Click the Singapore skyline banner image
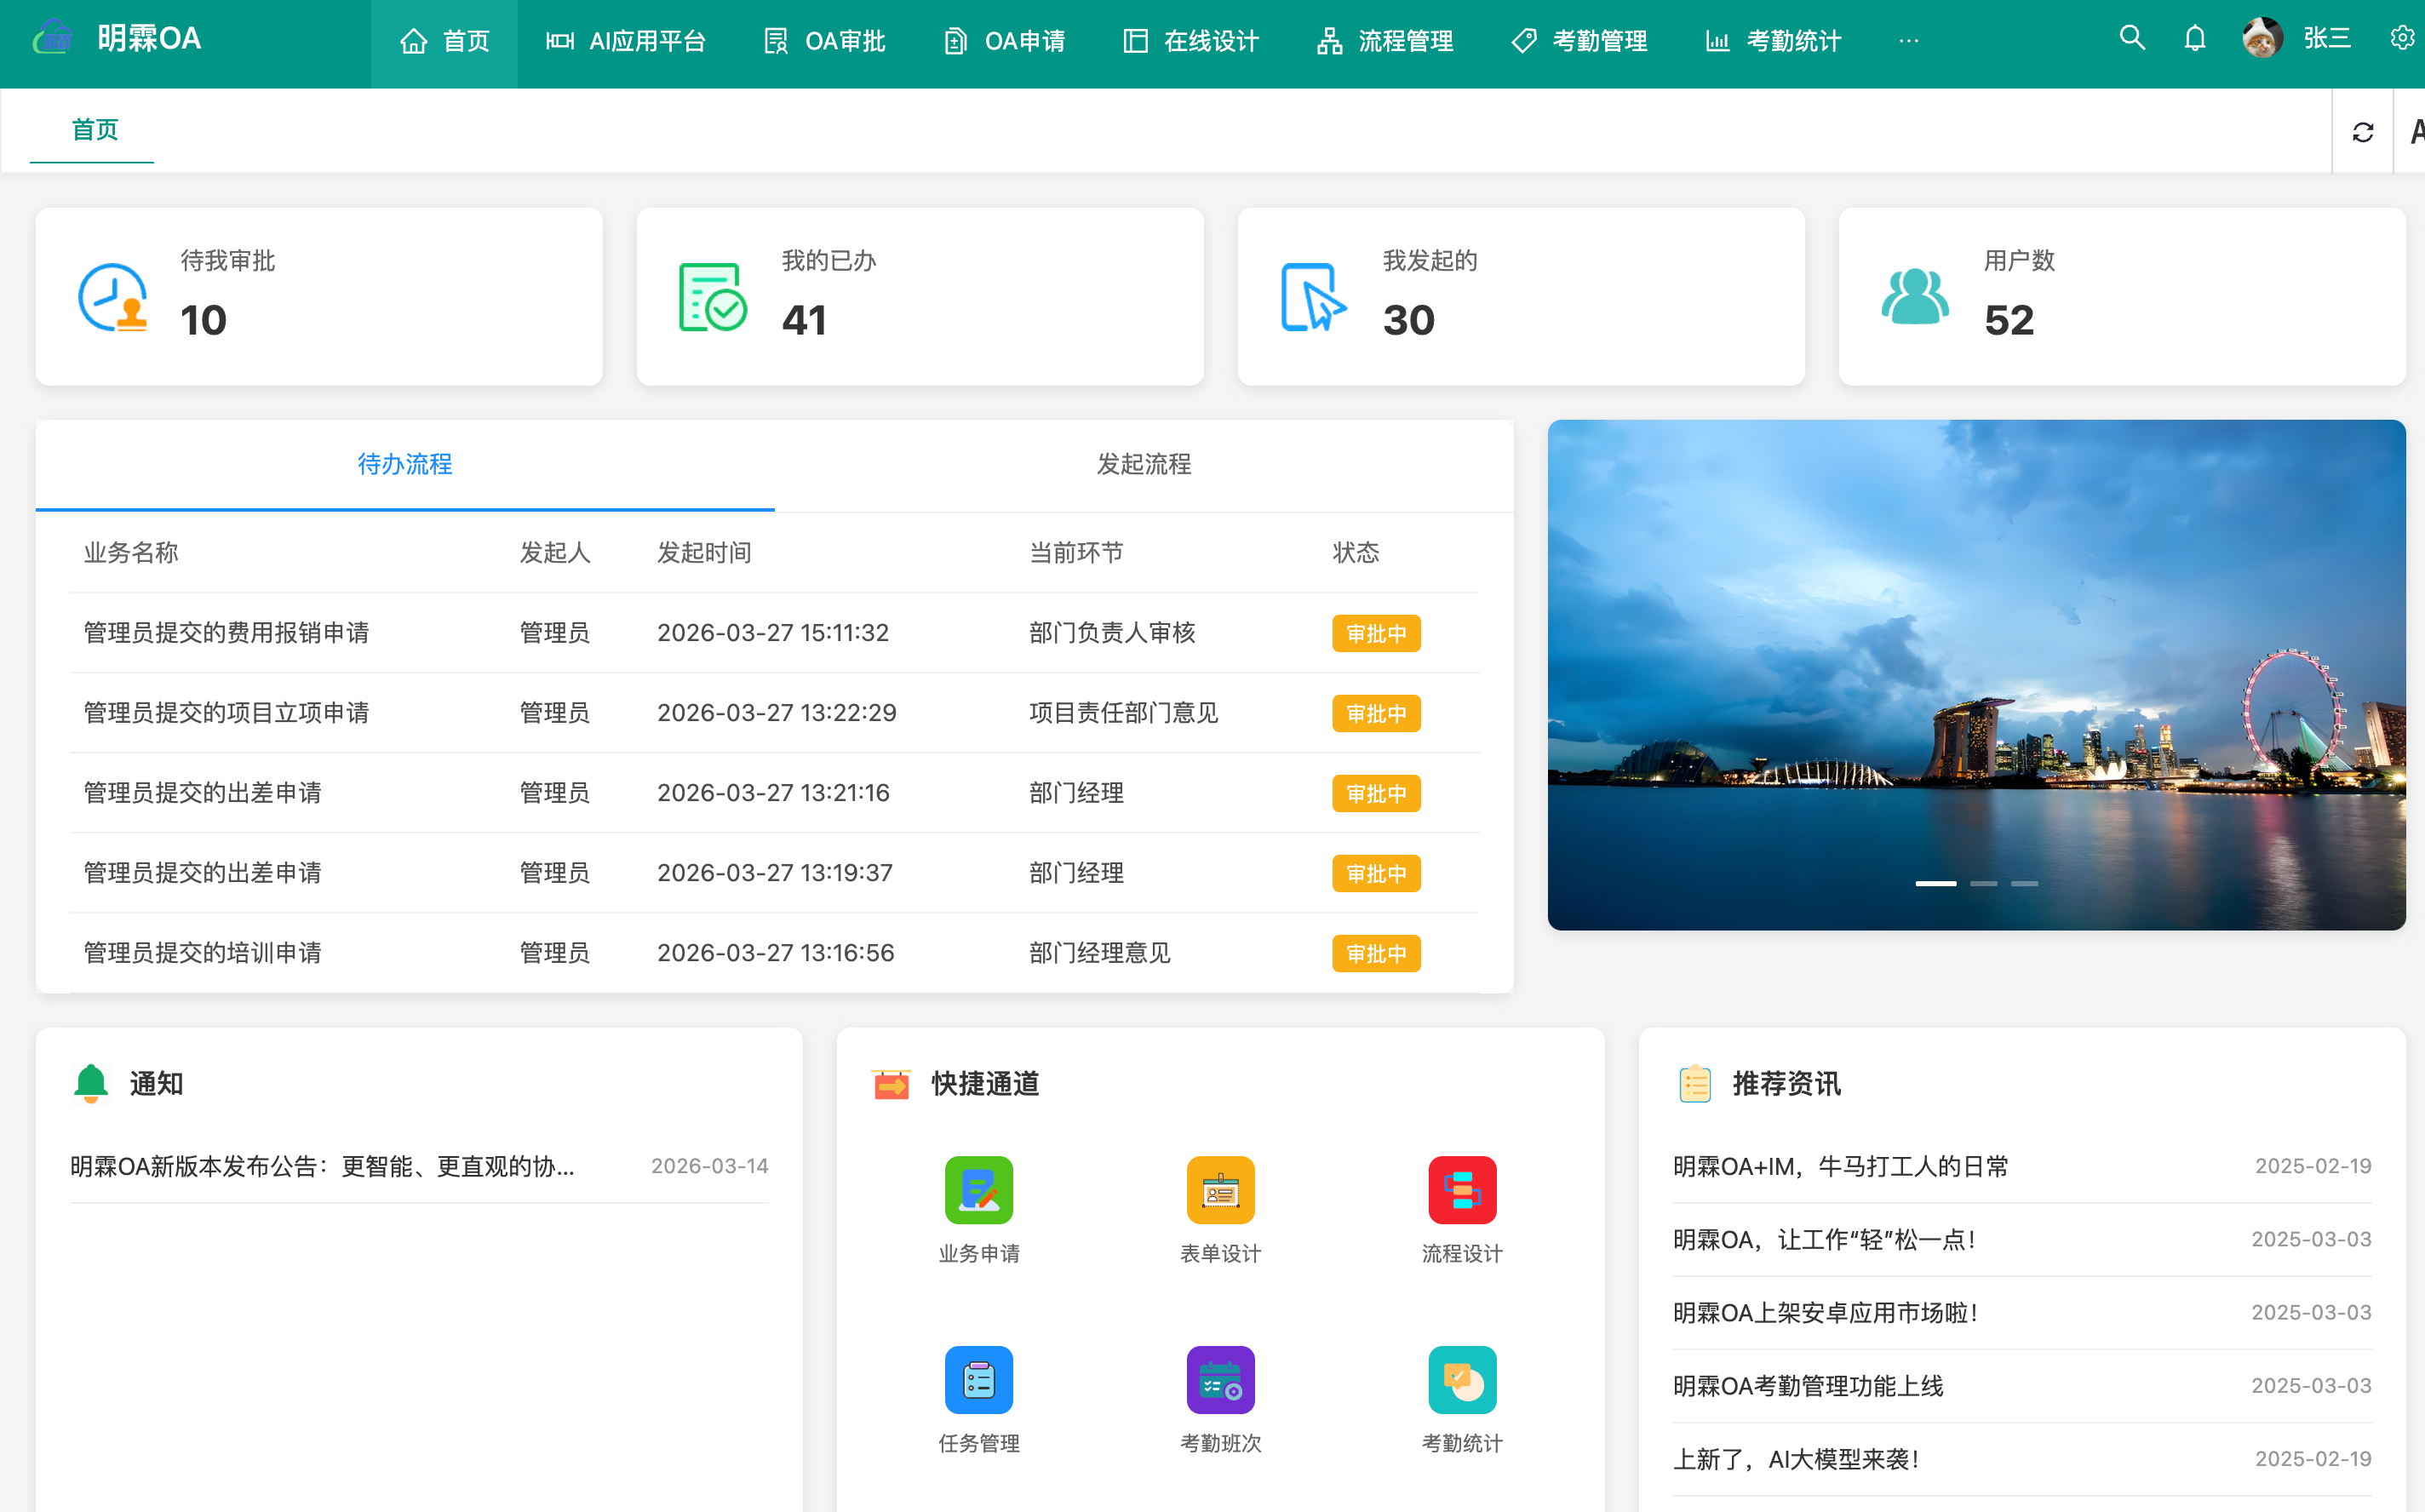Image resolution: width=2425 pixels, height=1512 pixels. pos(1976,675)
